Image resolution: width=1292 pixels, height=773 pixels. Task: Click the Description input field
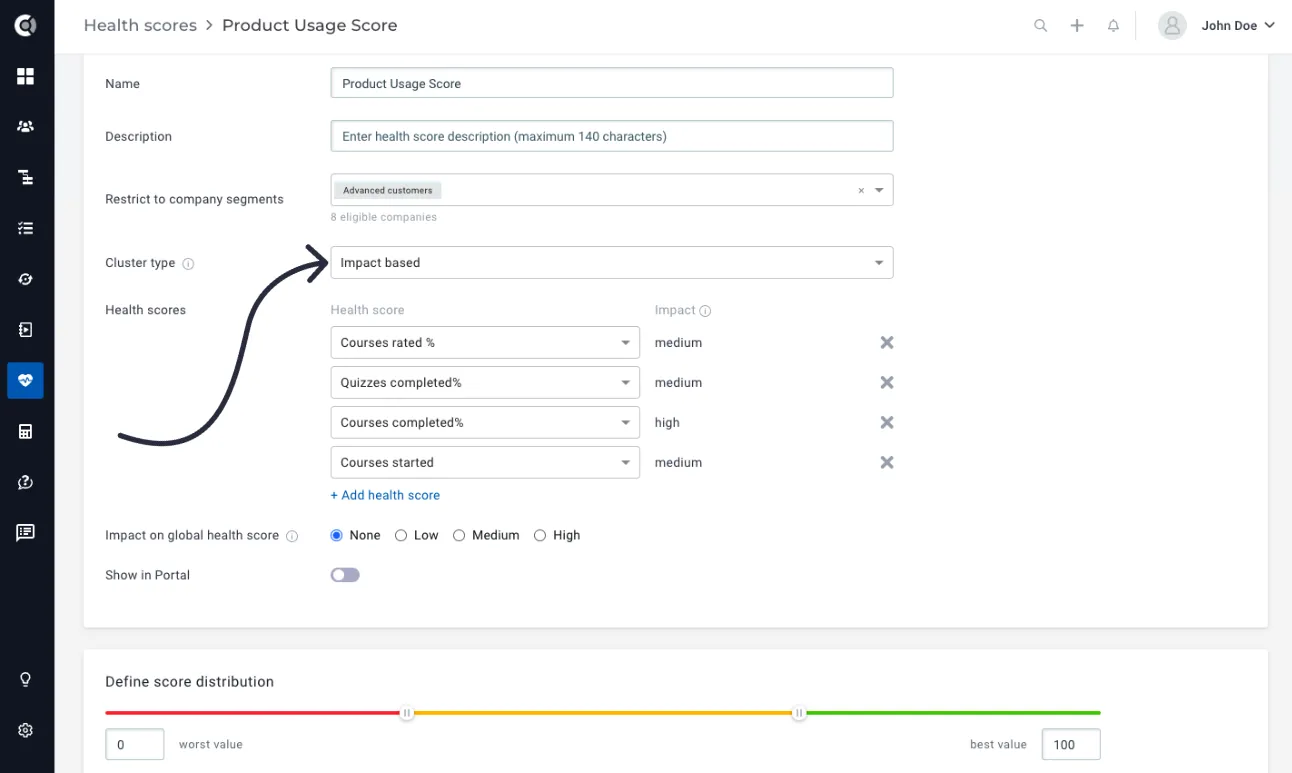(612, 136)
